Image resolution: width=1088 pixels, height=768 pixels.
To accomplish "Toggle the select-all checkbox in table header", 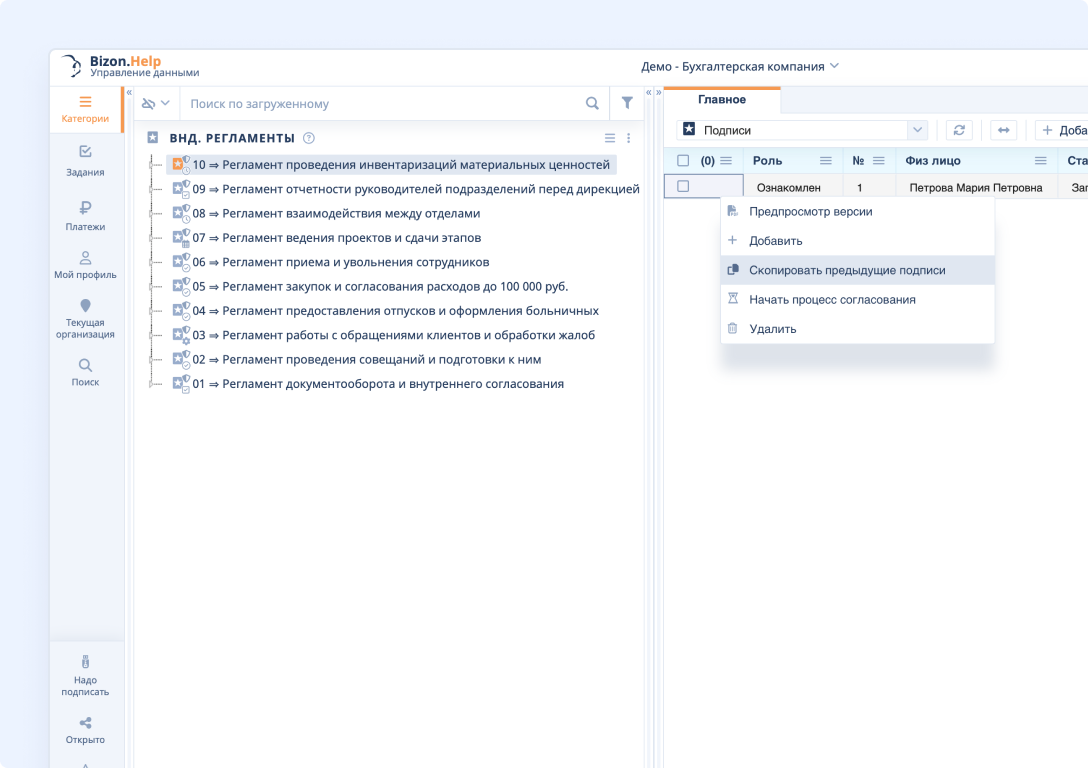I will [683, 160].
